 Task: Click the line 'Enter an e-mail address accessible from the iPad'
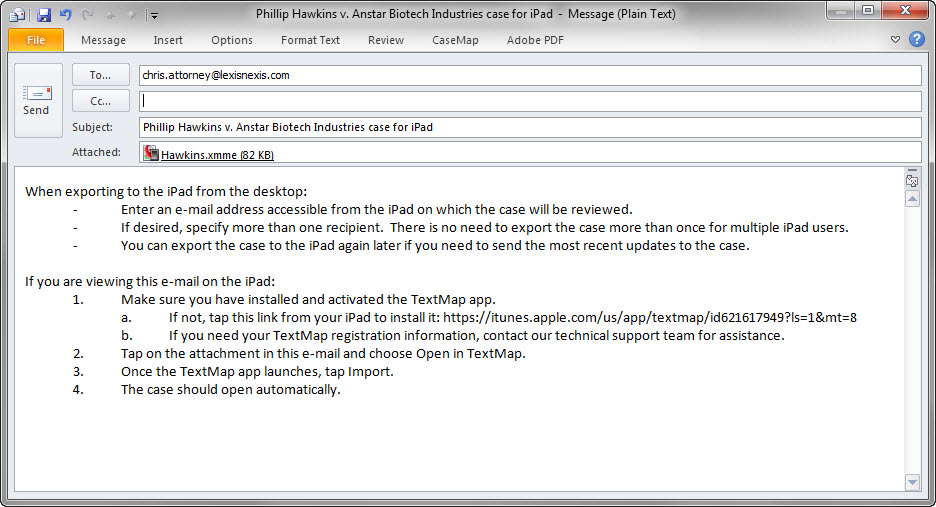[377, 210]
